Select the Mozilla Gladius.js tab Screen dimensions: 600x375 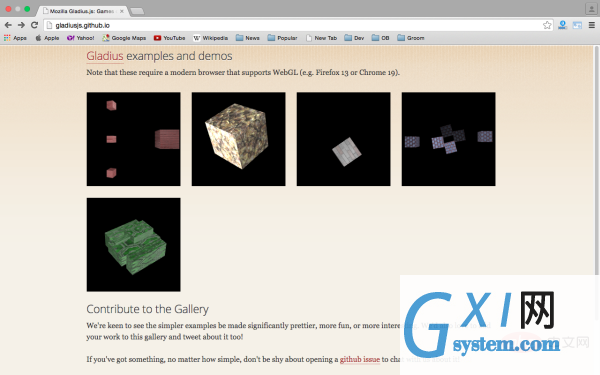tap(82, 11)
